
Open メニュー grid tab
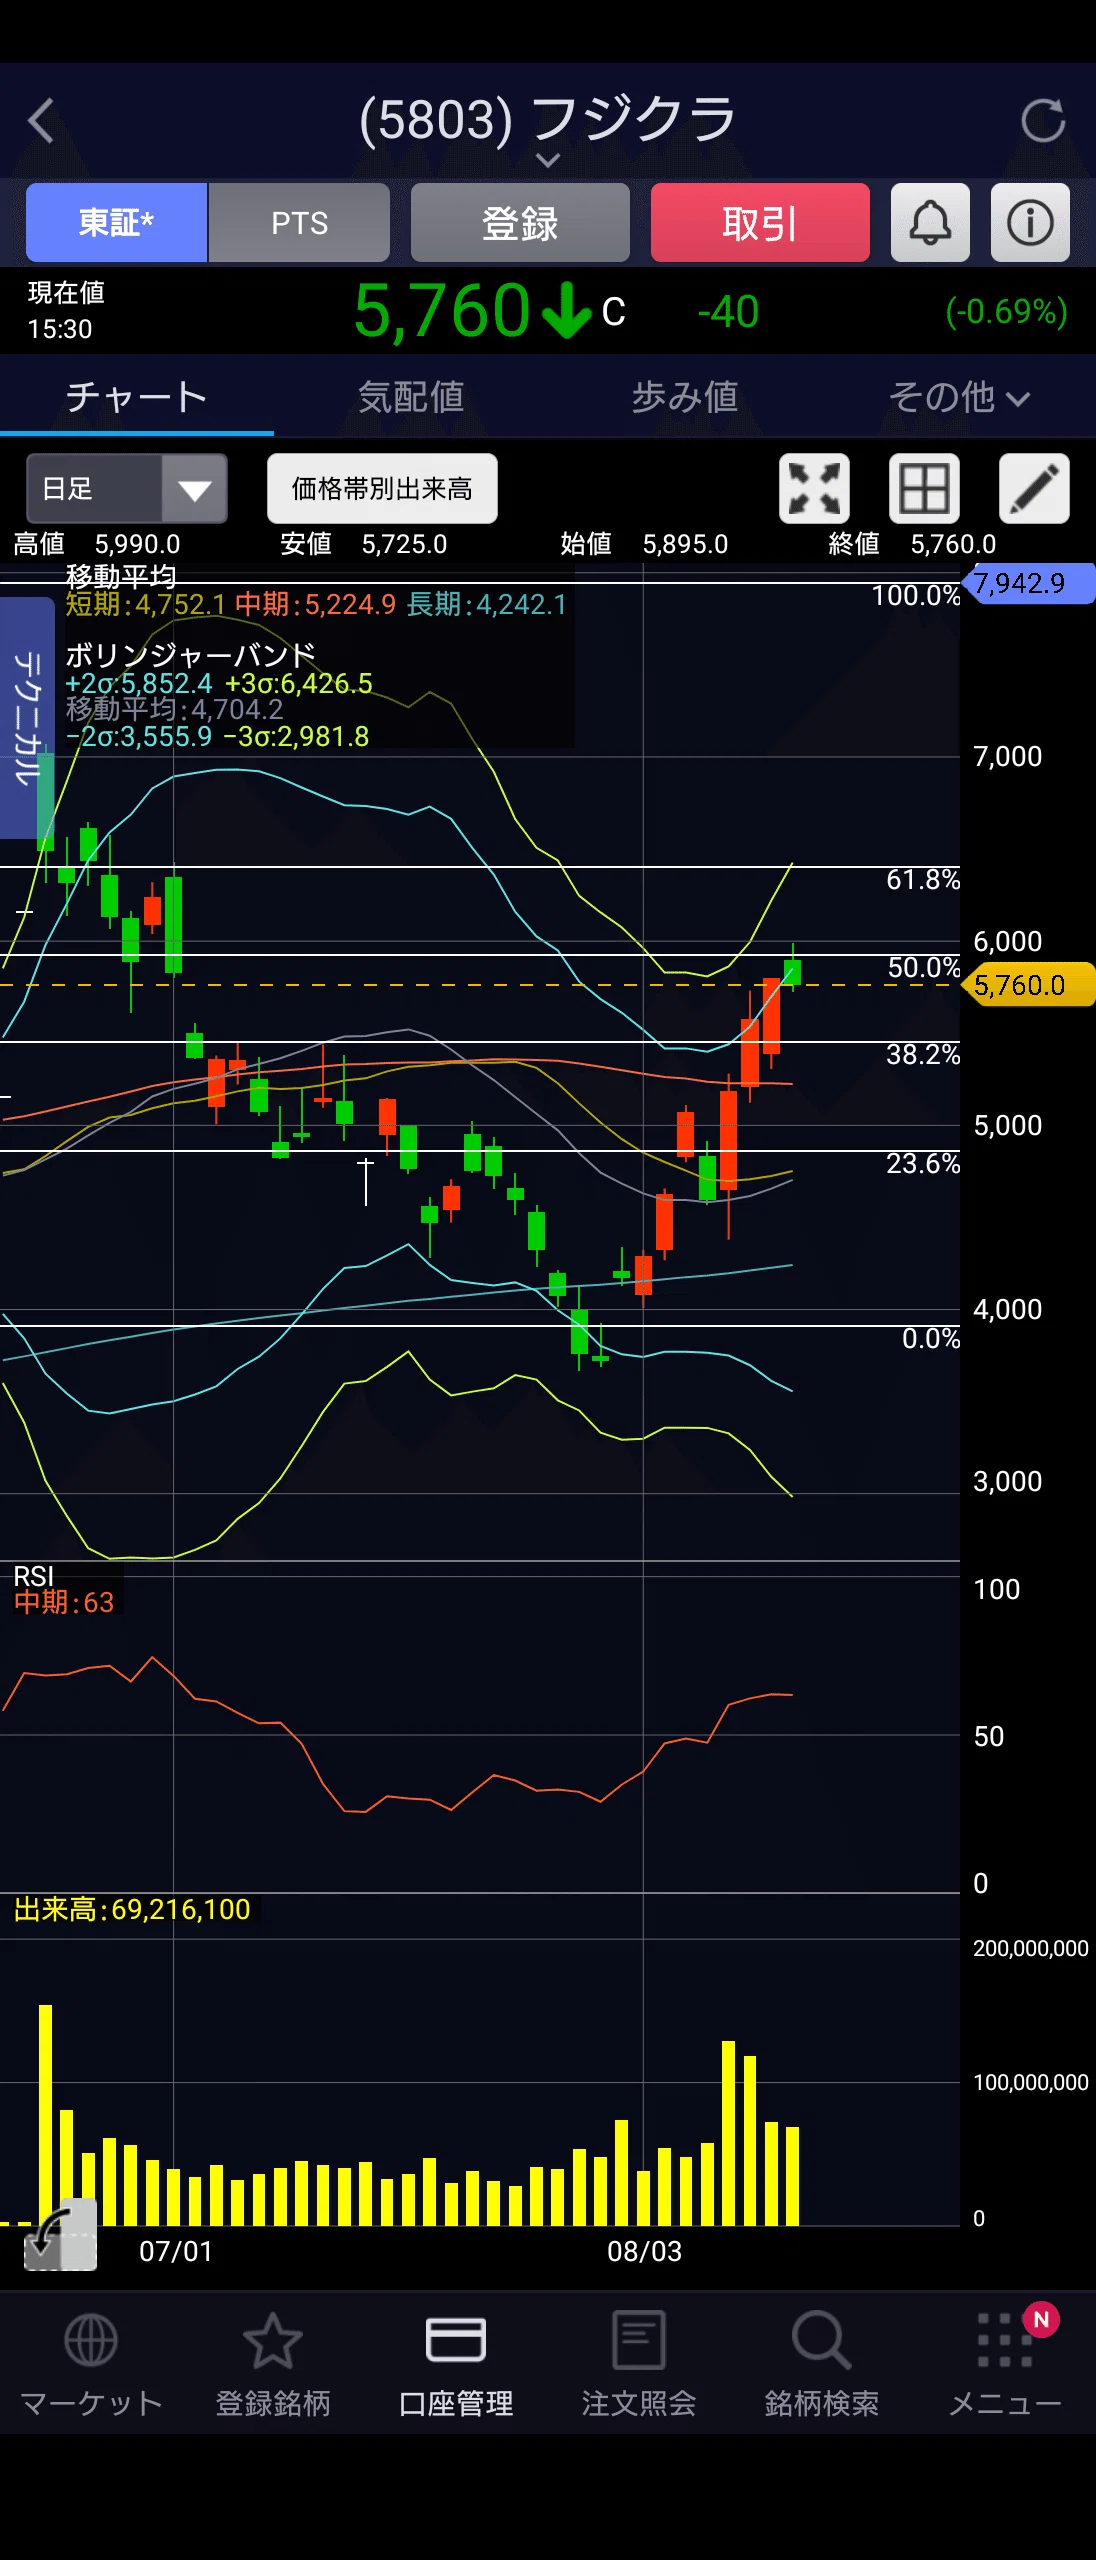click(1004, 2364)
